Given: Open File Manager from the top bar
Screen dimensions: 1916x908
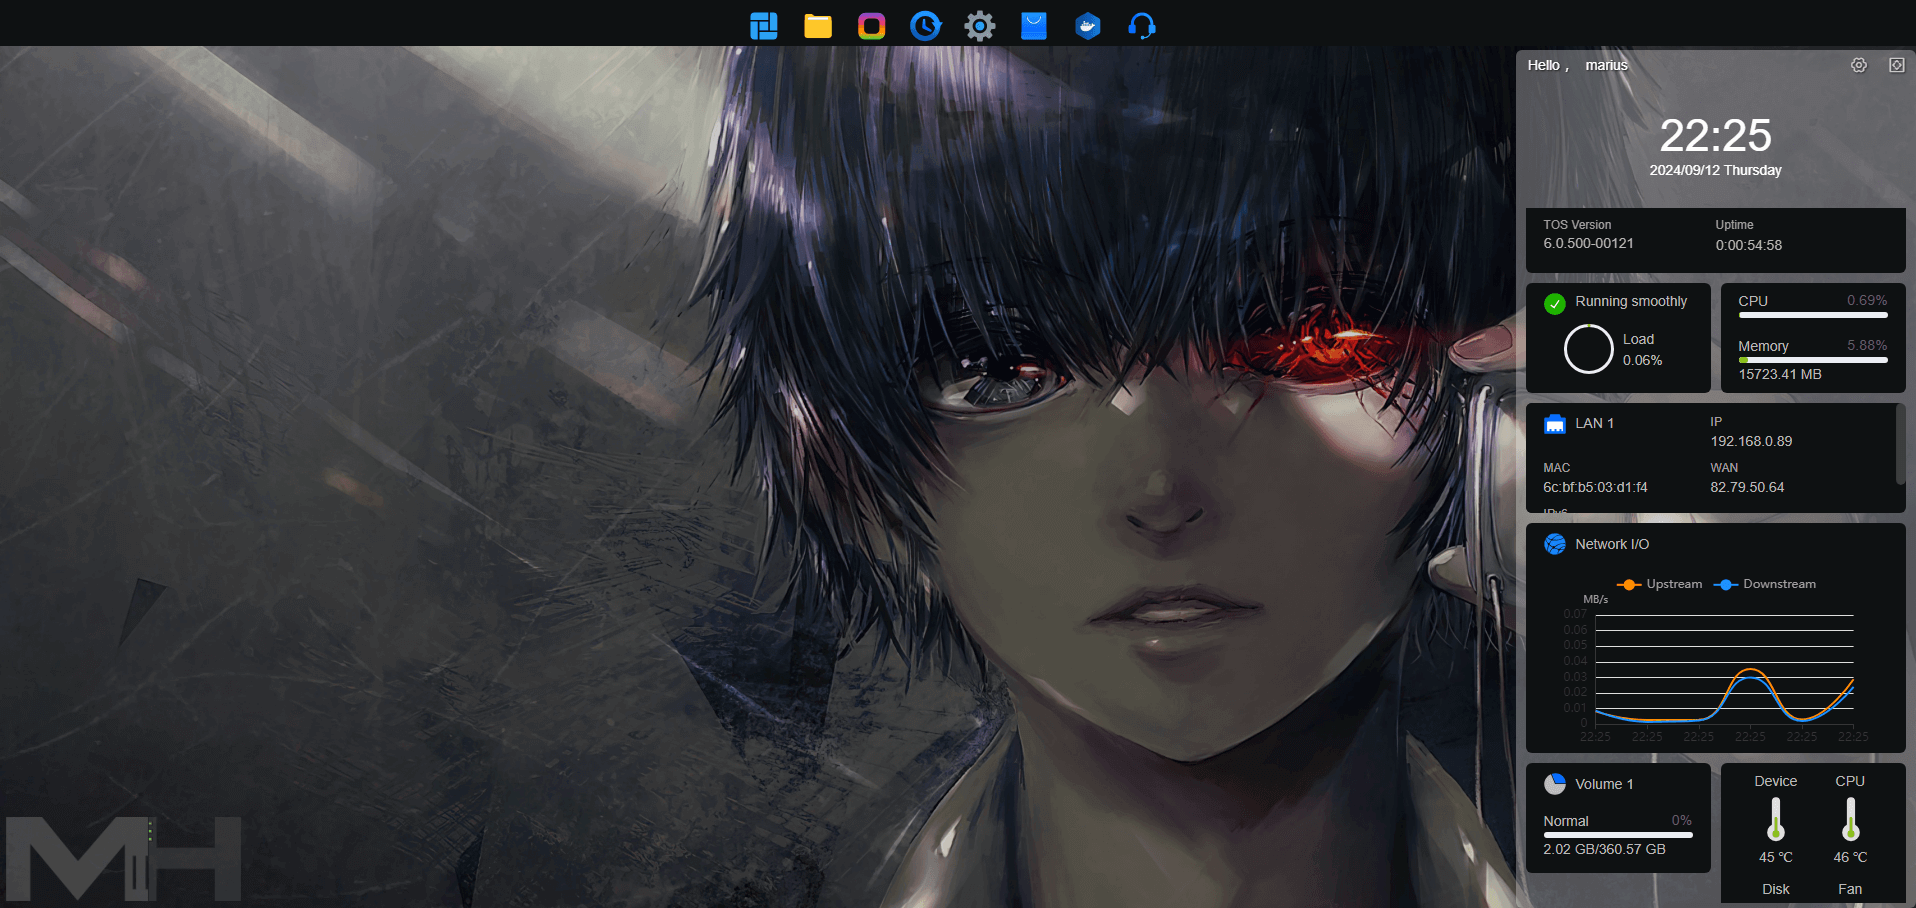Looking at the screenshot, I should [818, 26].
